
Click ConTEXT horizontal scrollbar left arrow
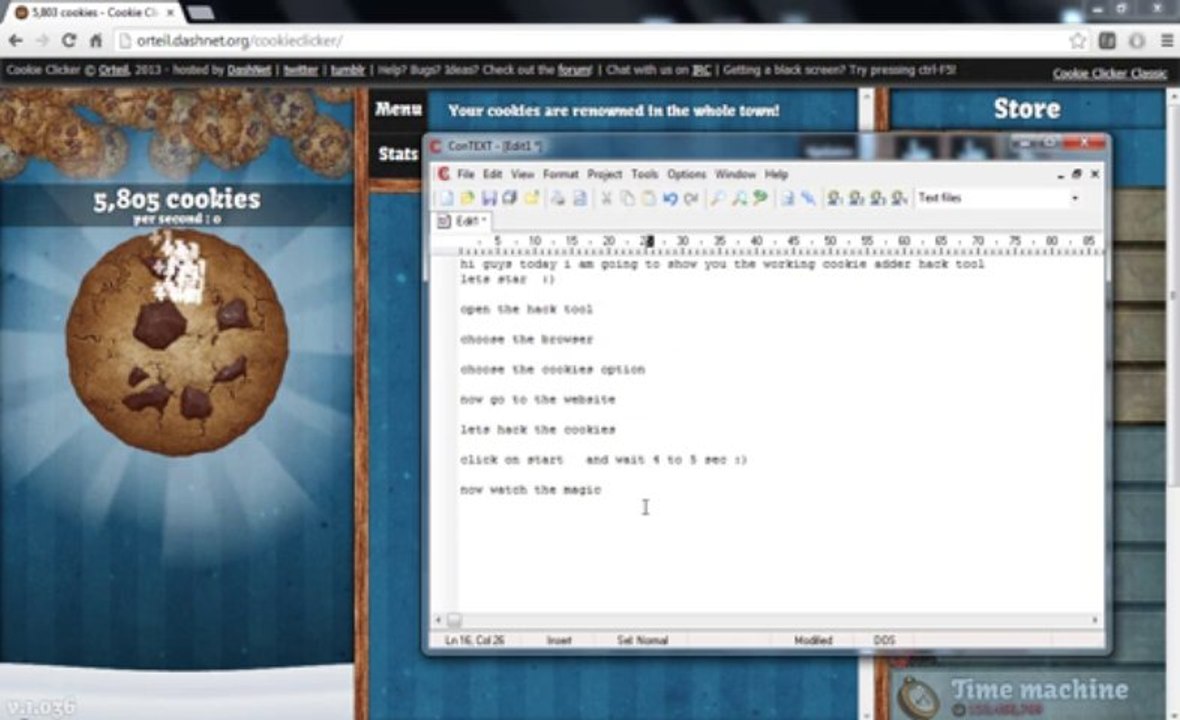(439, 620)
